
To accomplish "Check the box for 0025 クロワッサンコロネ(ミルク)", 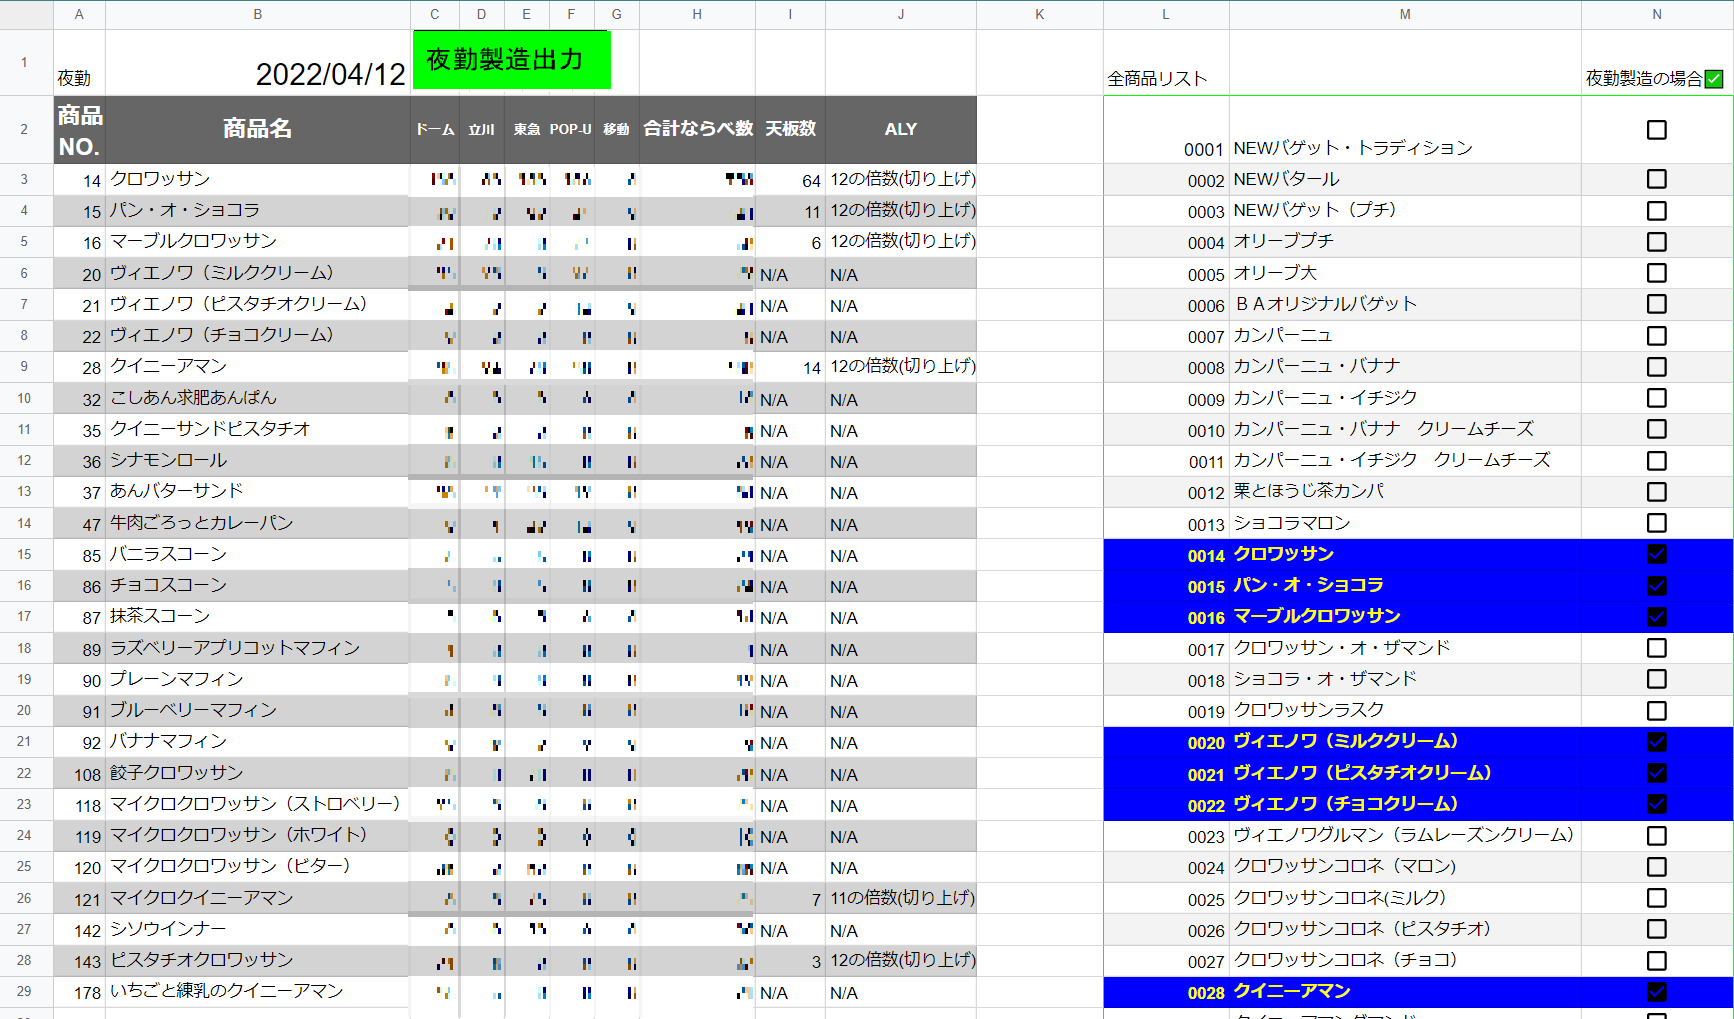I will coord(1656,898).
